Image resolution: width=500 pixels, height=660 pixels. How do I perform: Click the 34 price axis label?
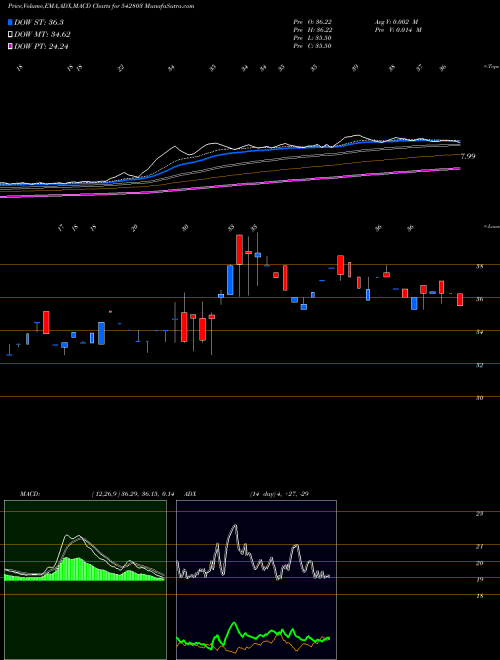coord(479,332)
